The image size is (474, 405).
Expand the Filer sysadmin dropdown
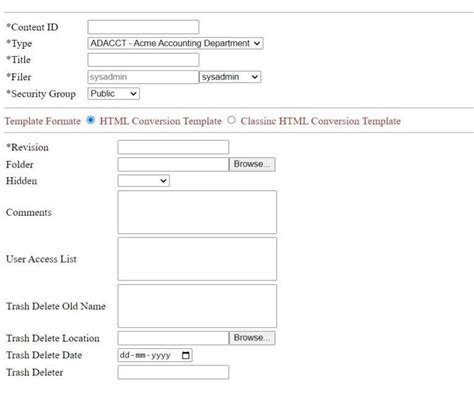[x=230, y=77]
